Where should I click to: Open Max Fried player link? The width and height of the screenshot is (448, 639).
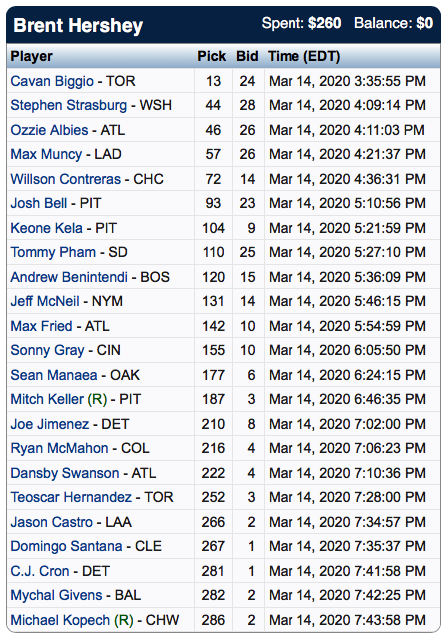click(41, 326)
